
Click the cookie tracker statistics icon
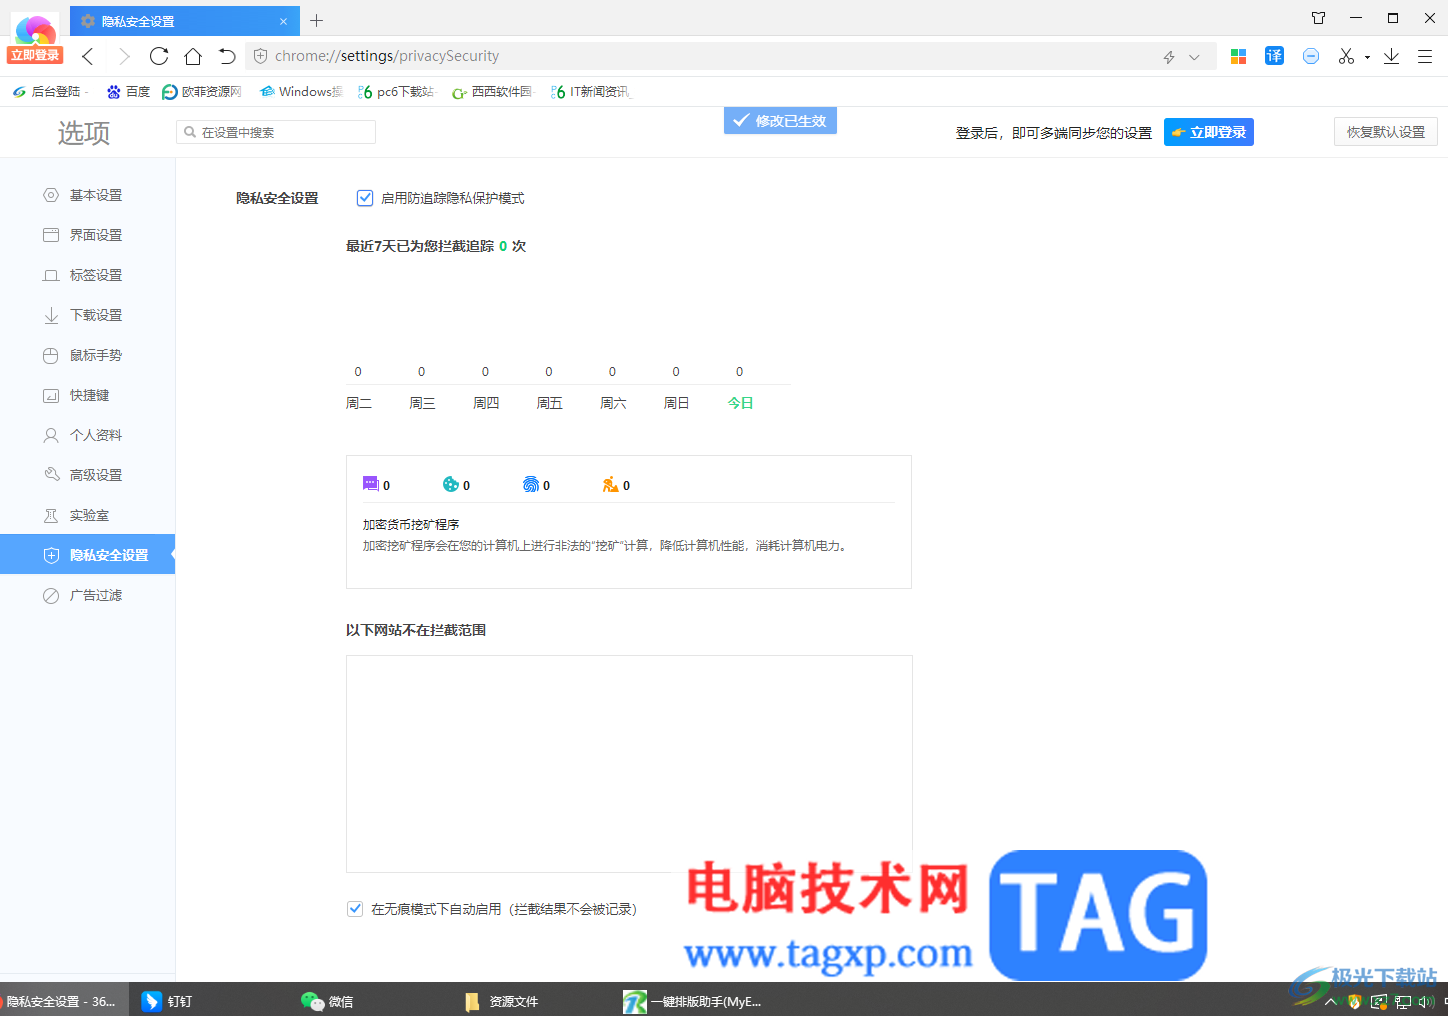tap(449, 484)
